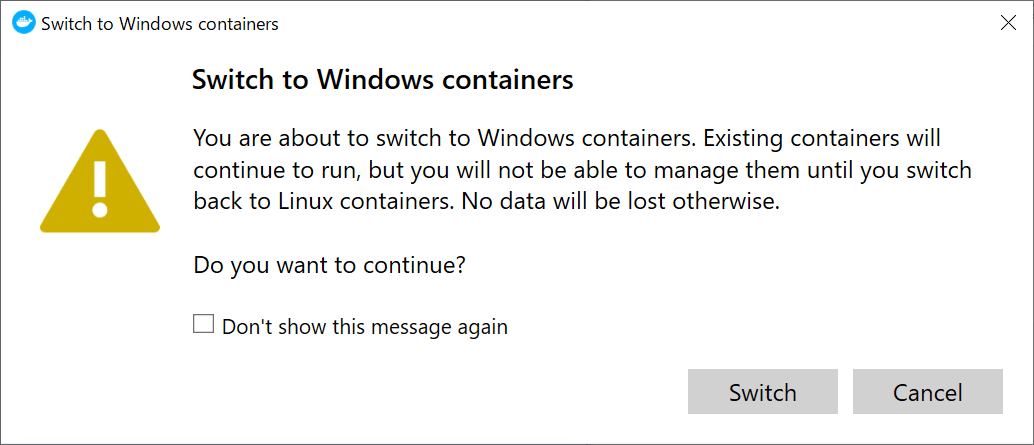Screen dimensions: 1034x445
Task: Click the word "continue?" in the question
Action: pyautogui.click(x=417, y=266)
